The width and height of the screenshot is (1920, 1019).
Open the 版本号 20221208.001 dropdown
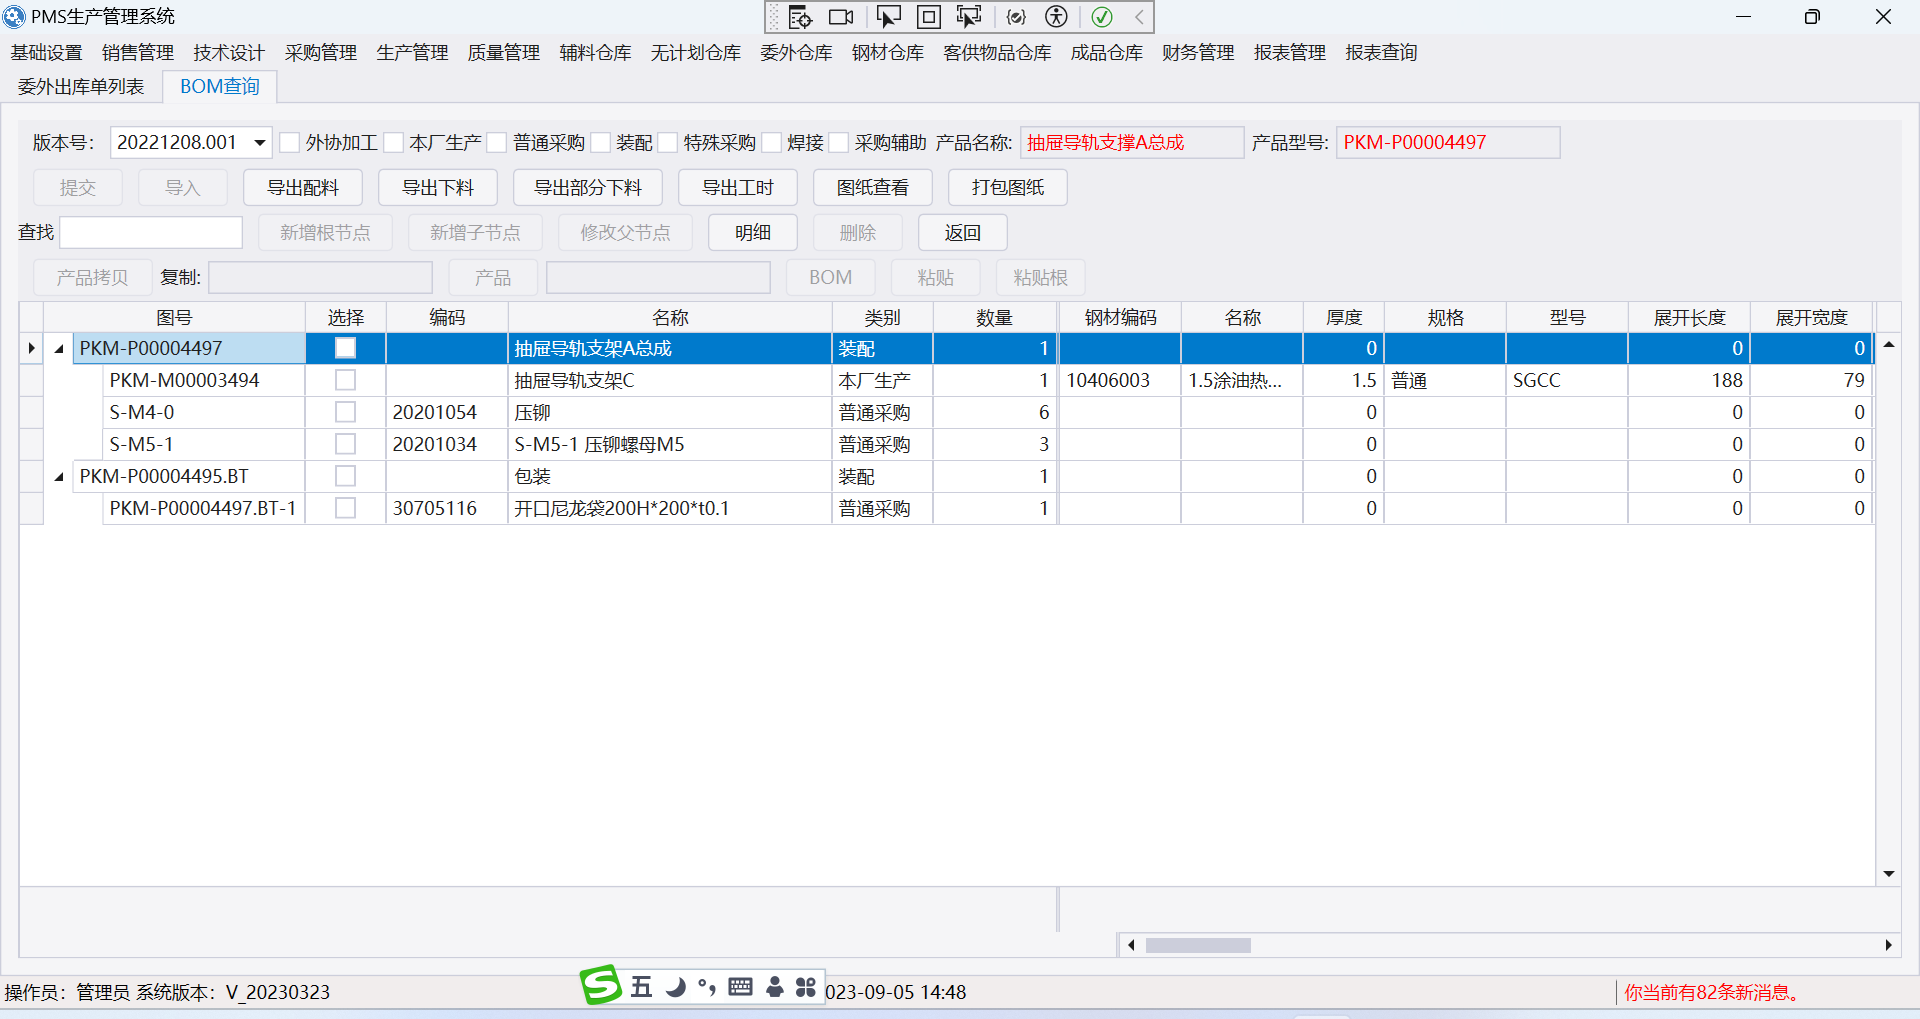(x=260, y=142)
